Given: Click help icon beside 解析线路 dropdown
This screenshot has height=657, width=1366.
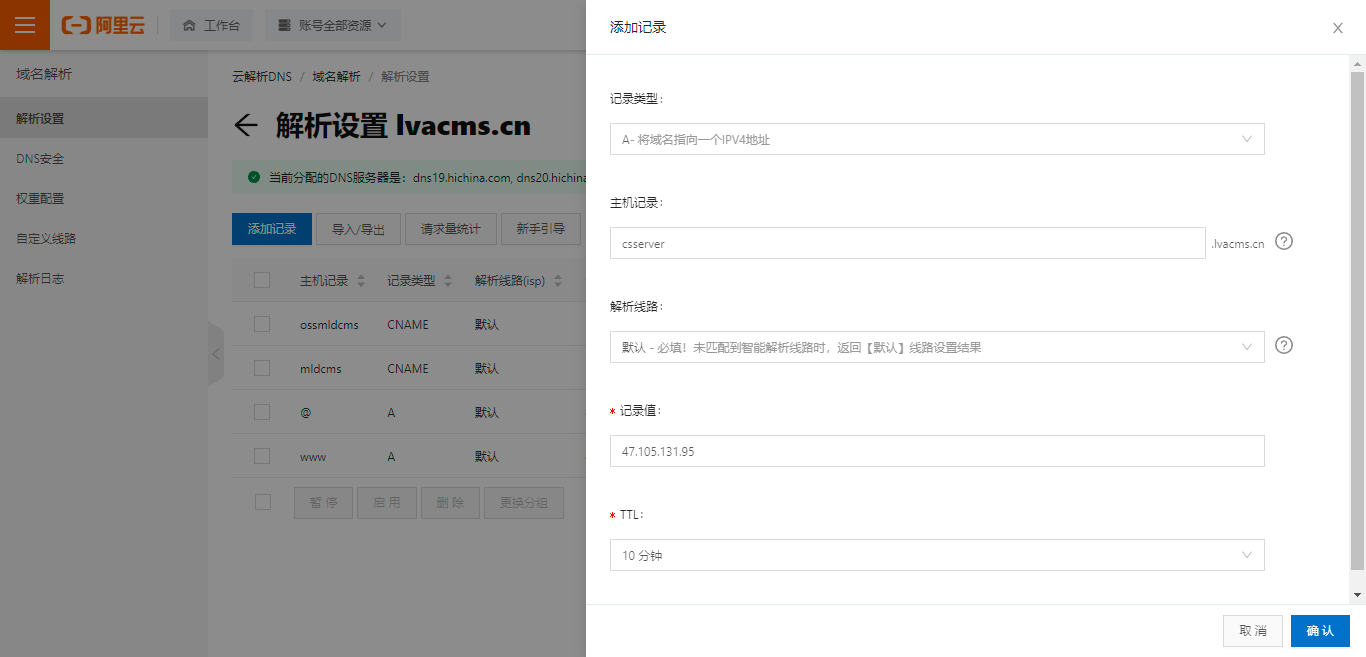Looking at the screenshot, I should point(1285,345).
